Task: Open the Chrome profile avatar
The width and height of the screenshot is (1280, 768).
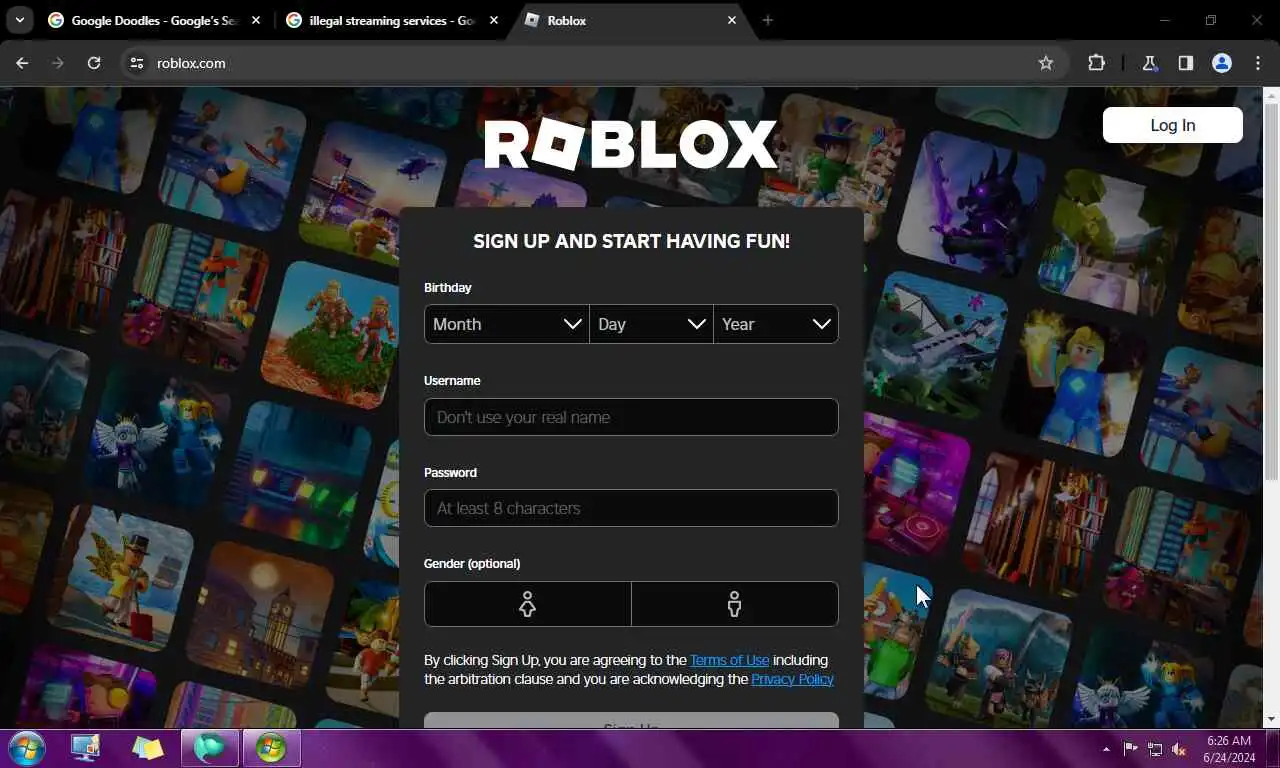Action: click(x=1222, y=63)
